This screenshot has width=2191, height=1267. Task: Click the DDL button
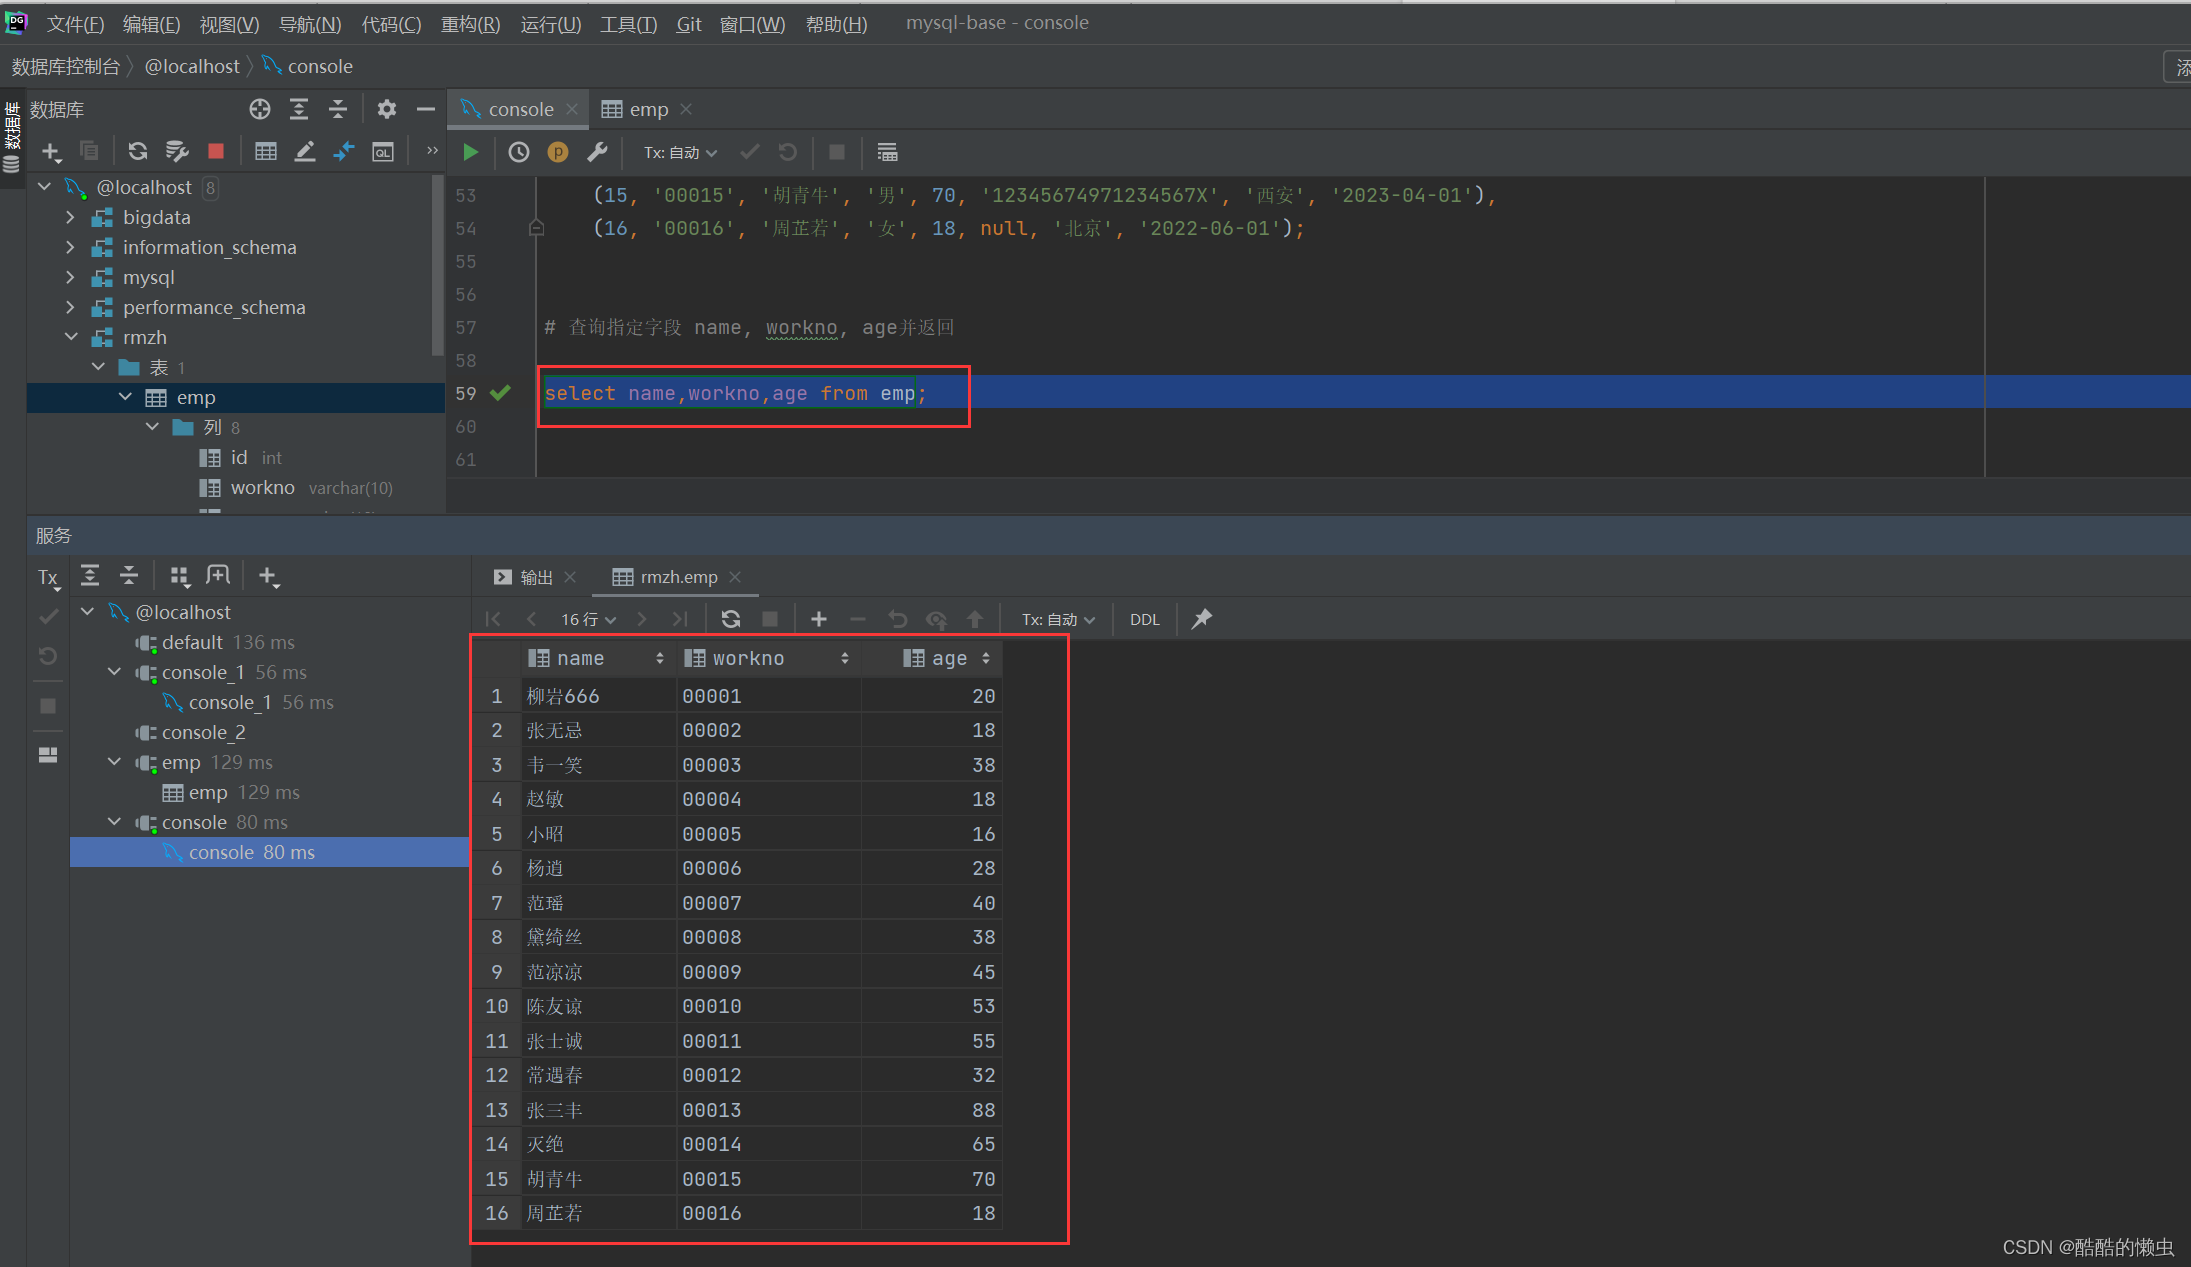pos(1144,619)
